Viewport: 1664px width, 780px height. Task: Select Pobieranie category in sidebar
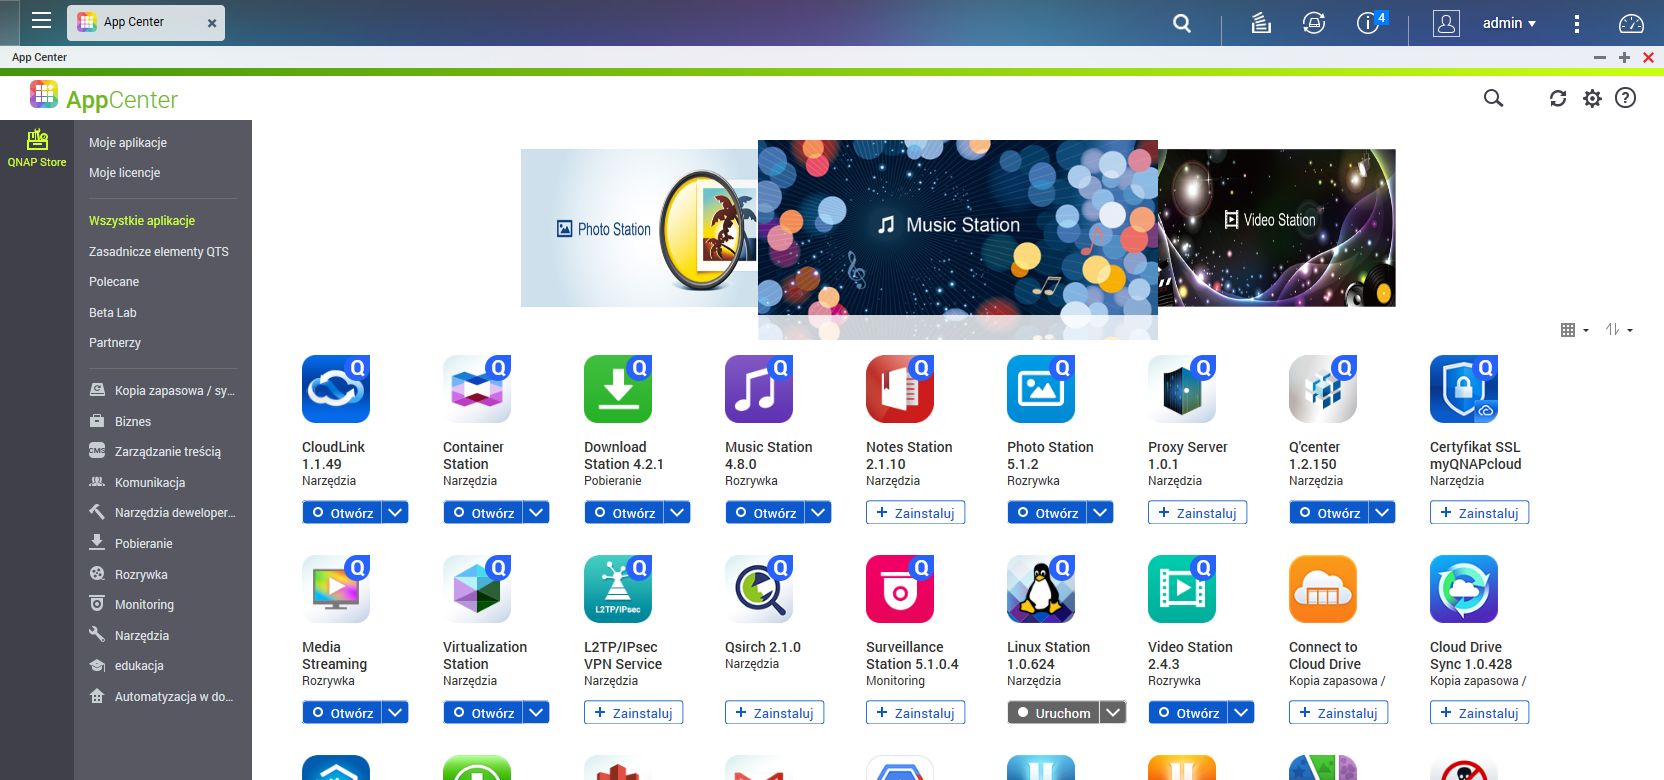131,544
